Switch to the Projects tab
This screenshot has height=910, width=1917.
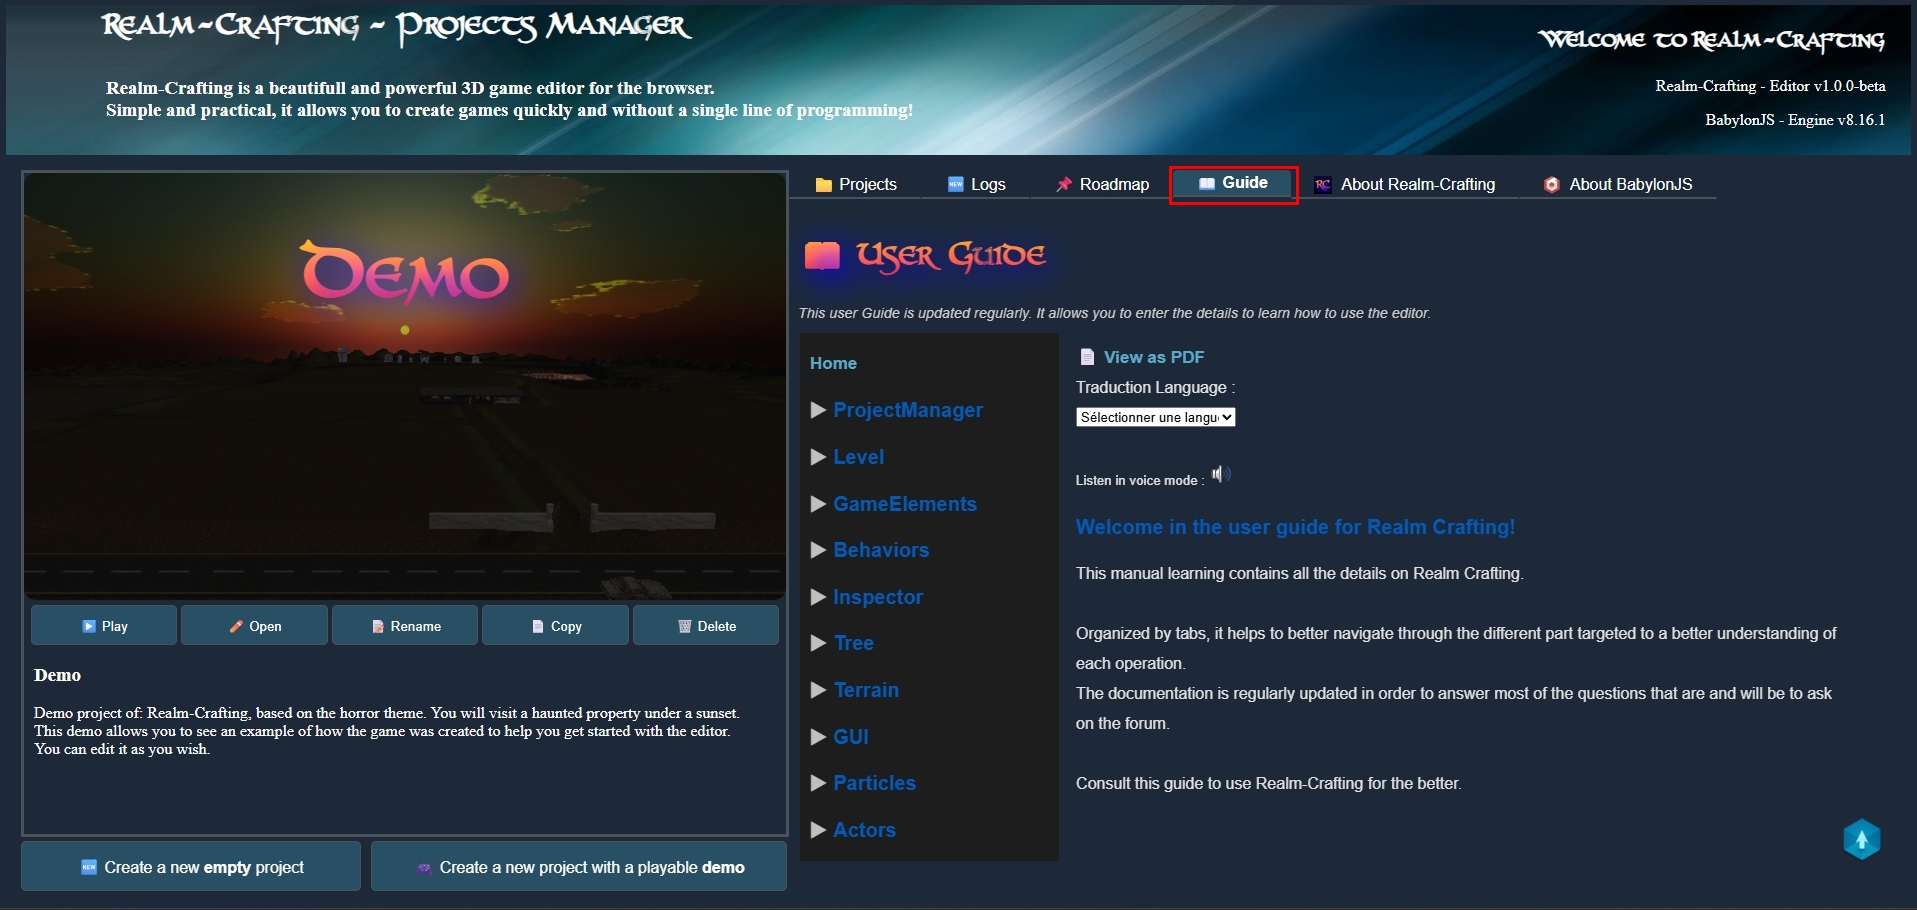click(856, 184)
